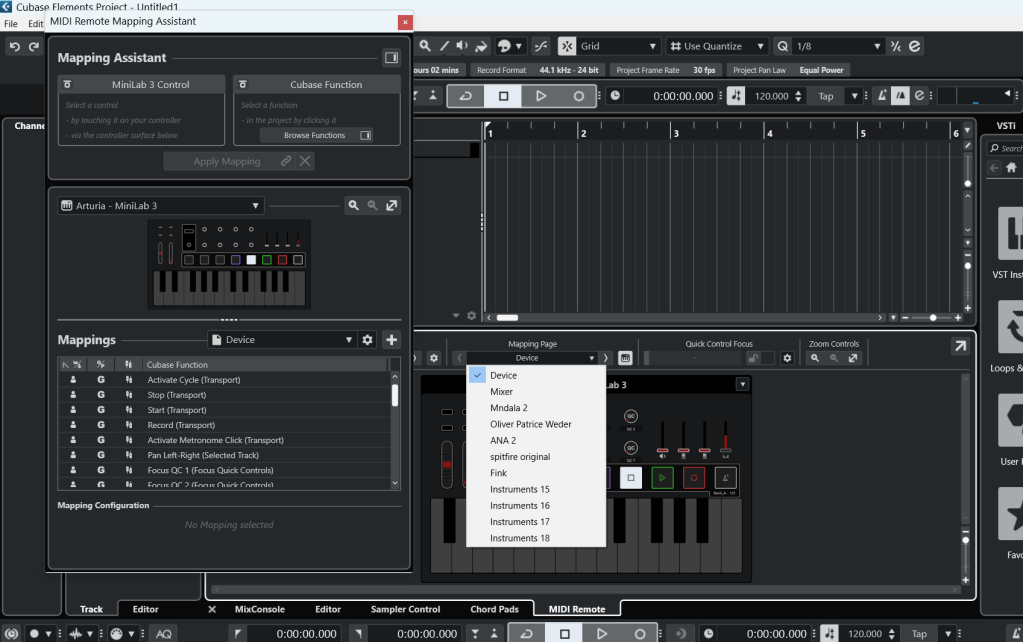The image size is (1023, 642).
Task: Select Mixer from the mapping page list
Action: tap(502, 392)
